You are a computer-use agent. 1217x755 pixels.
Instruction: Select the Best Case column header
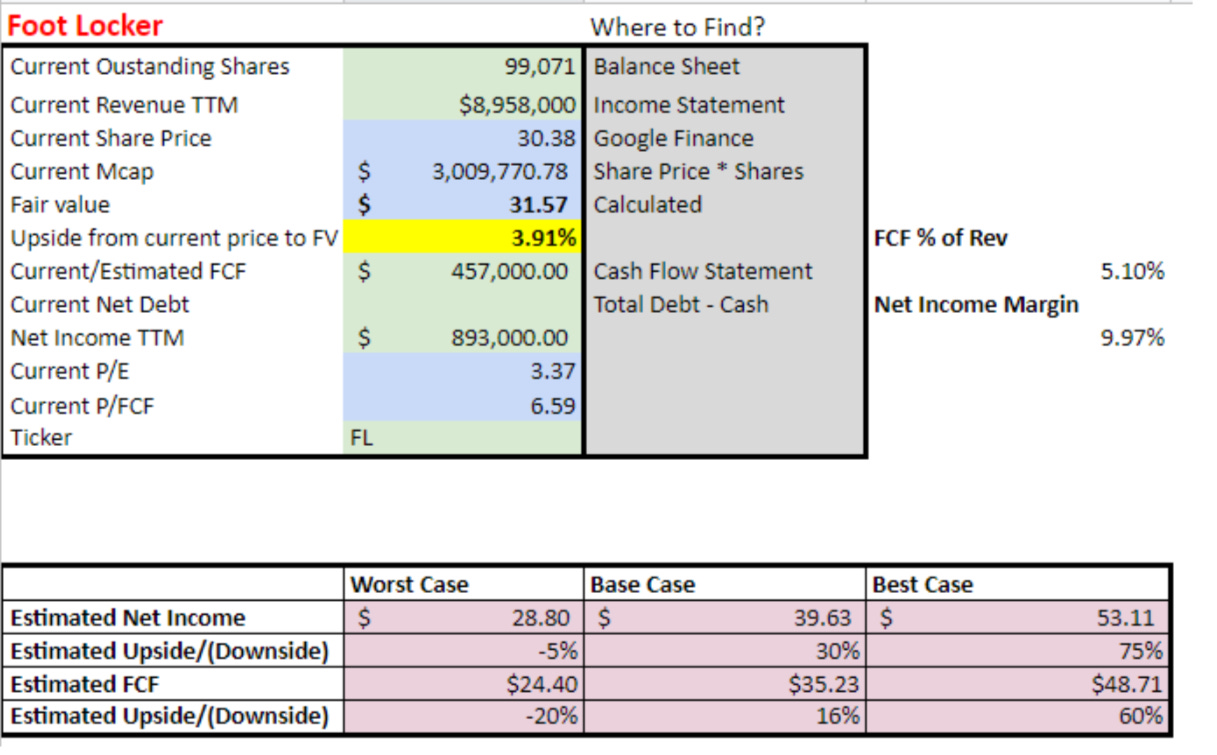coord(1018,585)
